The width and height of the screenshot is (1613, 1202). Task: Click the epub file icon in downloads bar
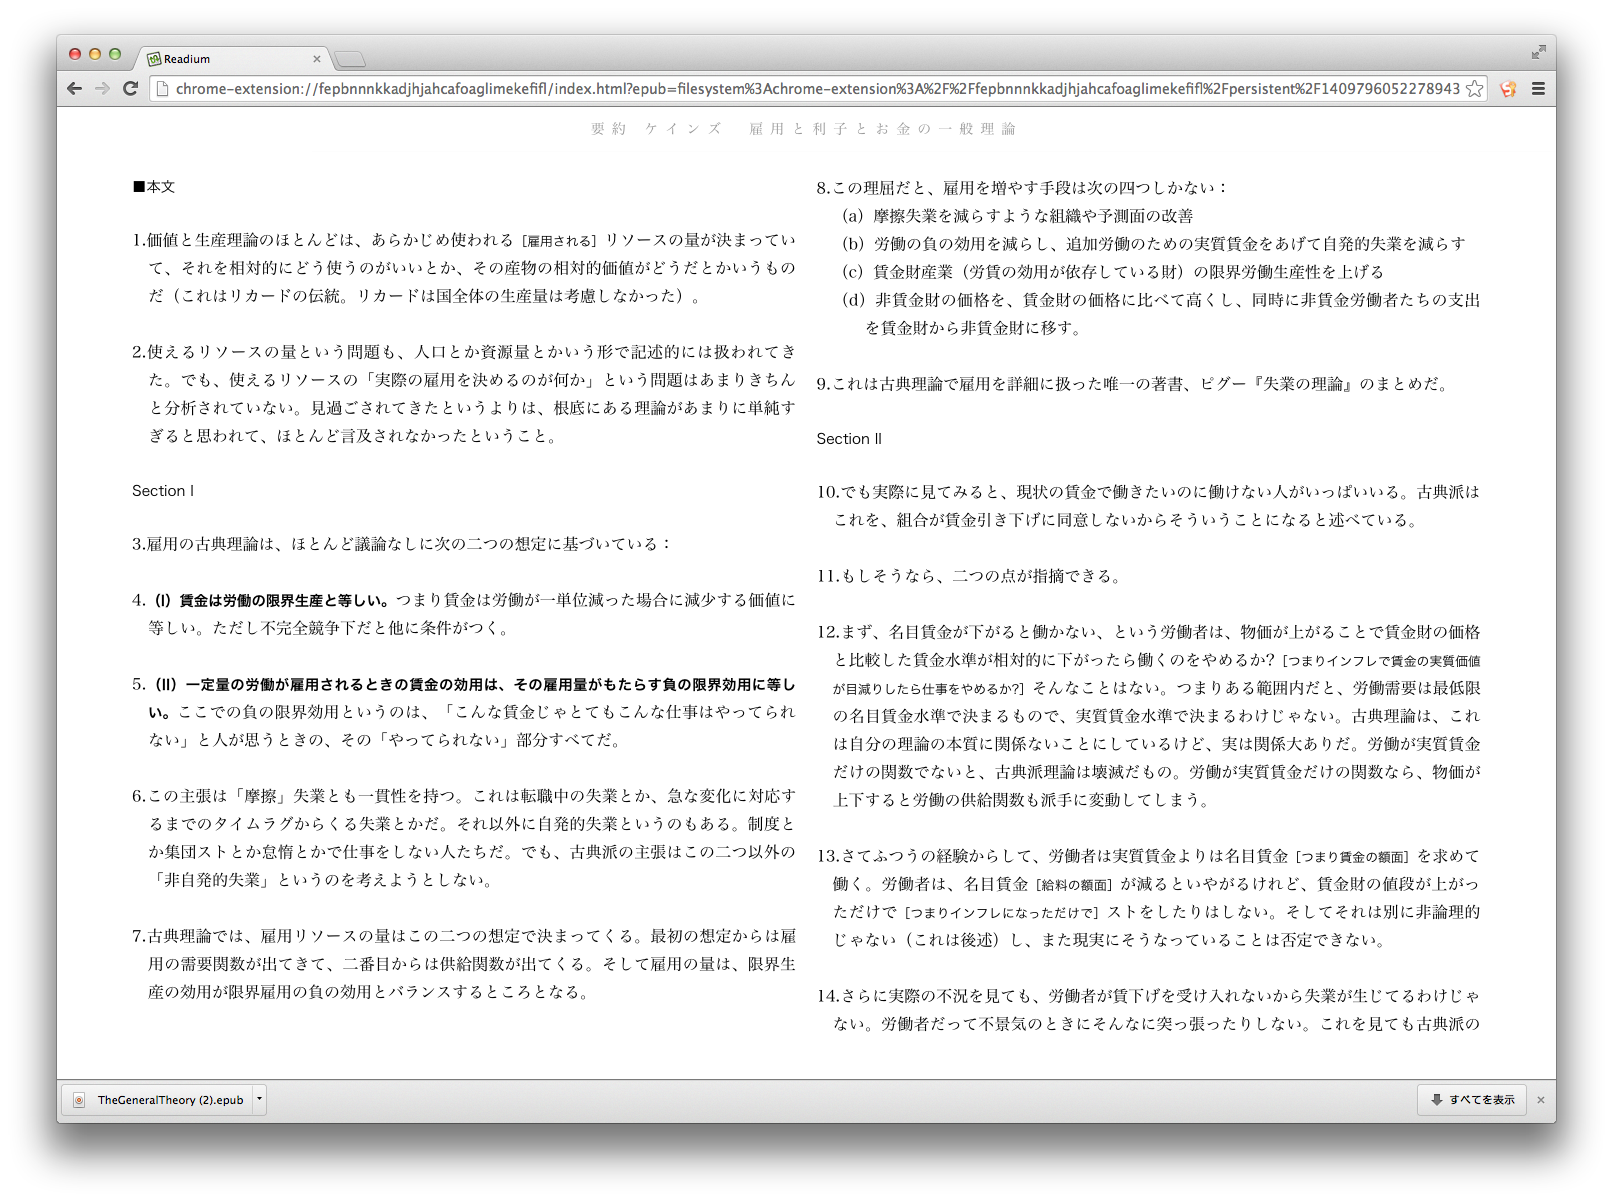(79, 1100)
